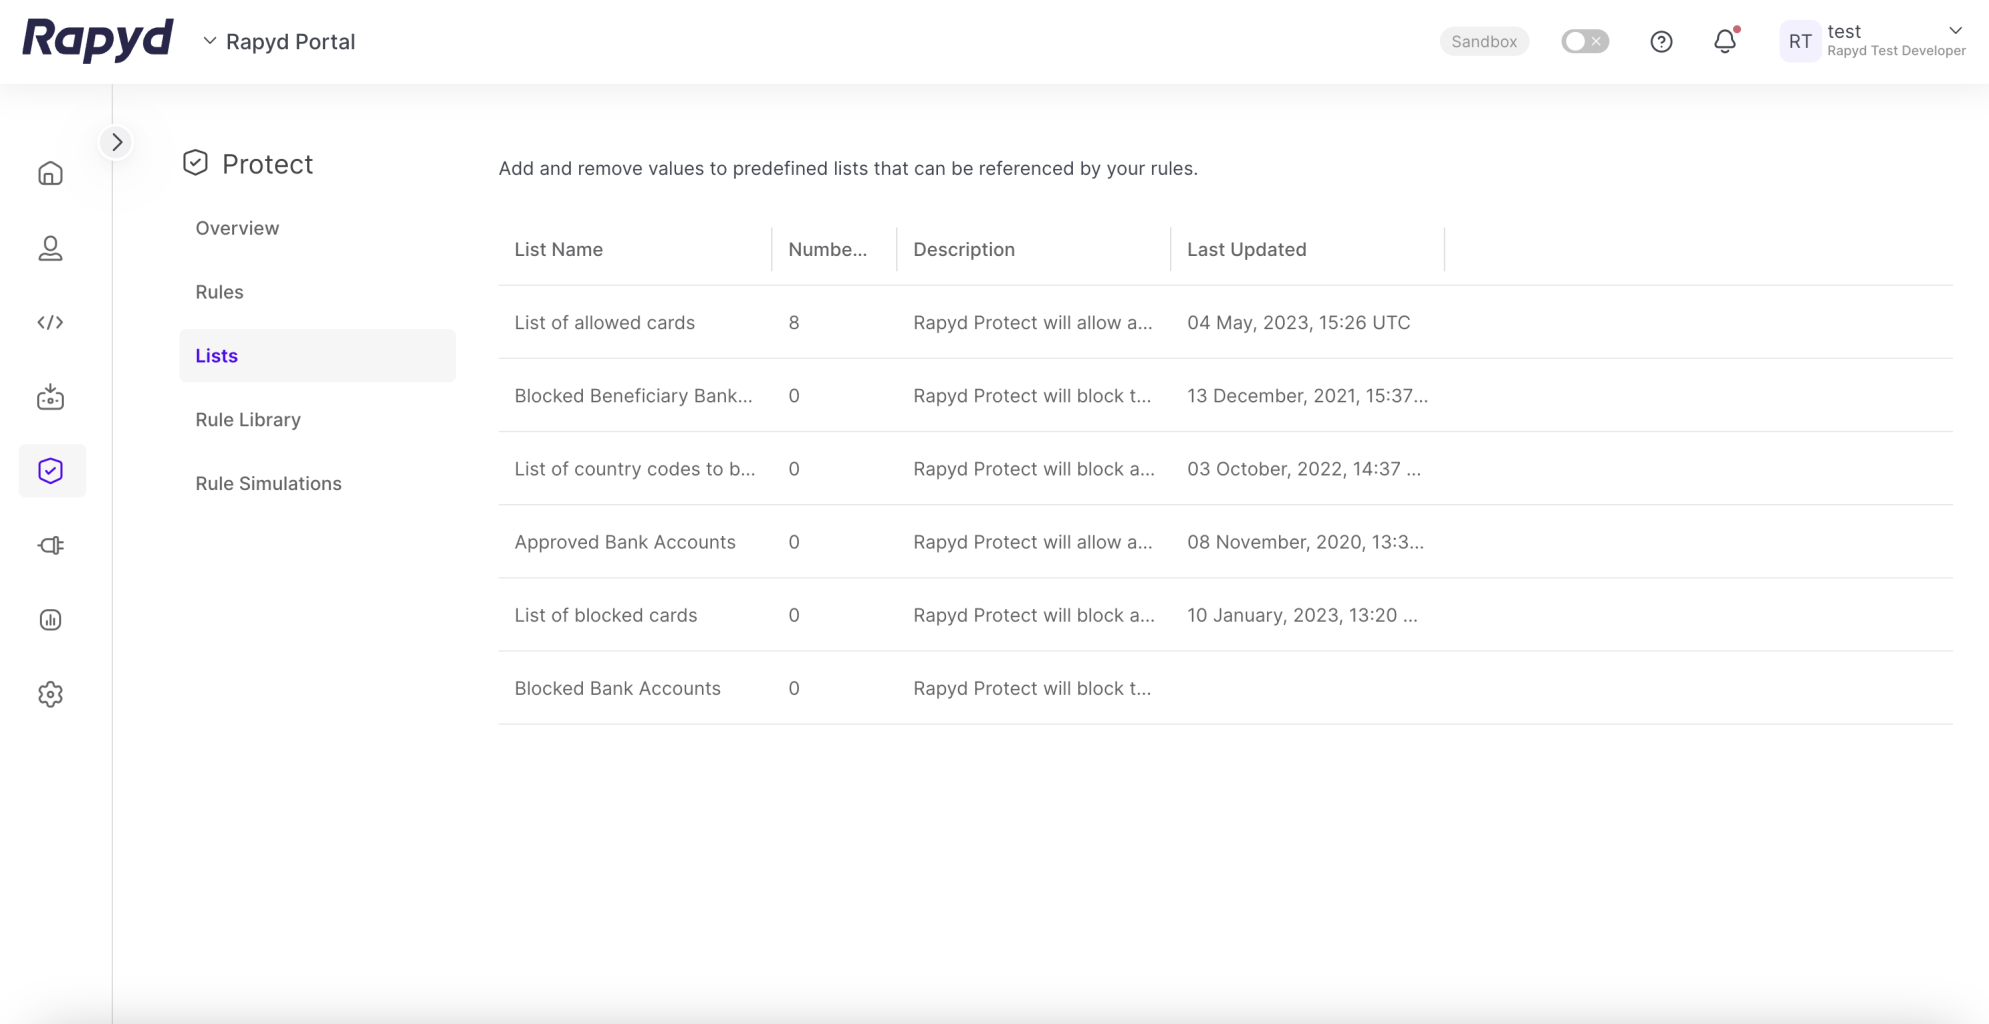The width and height of the screenshot is (1989, 1024).
Task: Open Rule Simulations page
Action: pyautogui.click(x=268, y=483)
